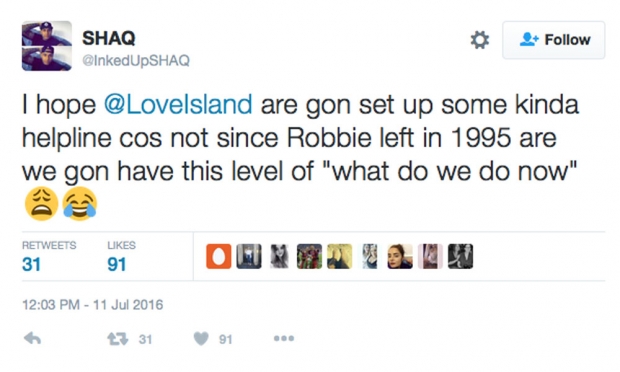The width and height of the screenshot is (620, 372).
Task: Click the @InkedUpSHAQ handle
Action: click(136, 60)
